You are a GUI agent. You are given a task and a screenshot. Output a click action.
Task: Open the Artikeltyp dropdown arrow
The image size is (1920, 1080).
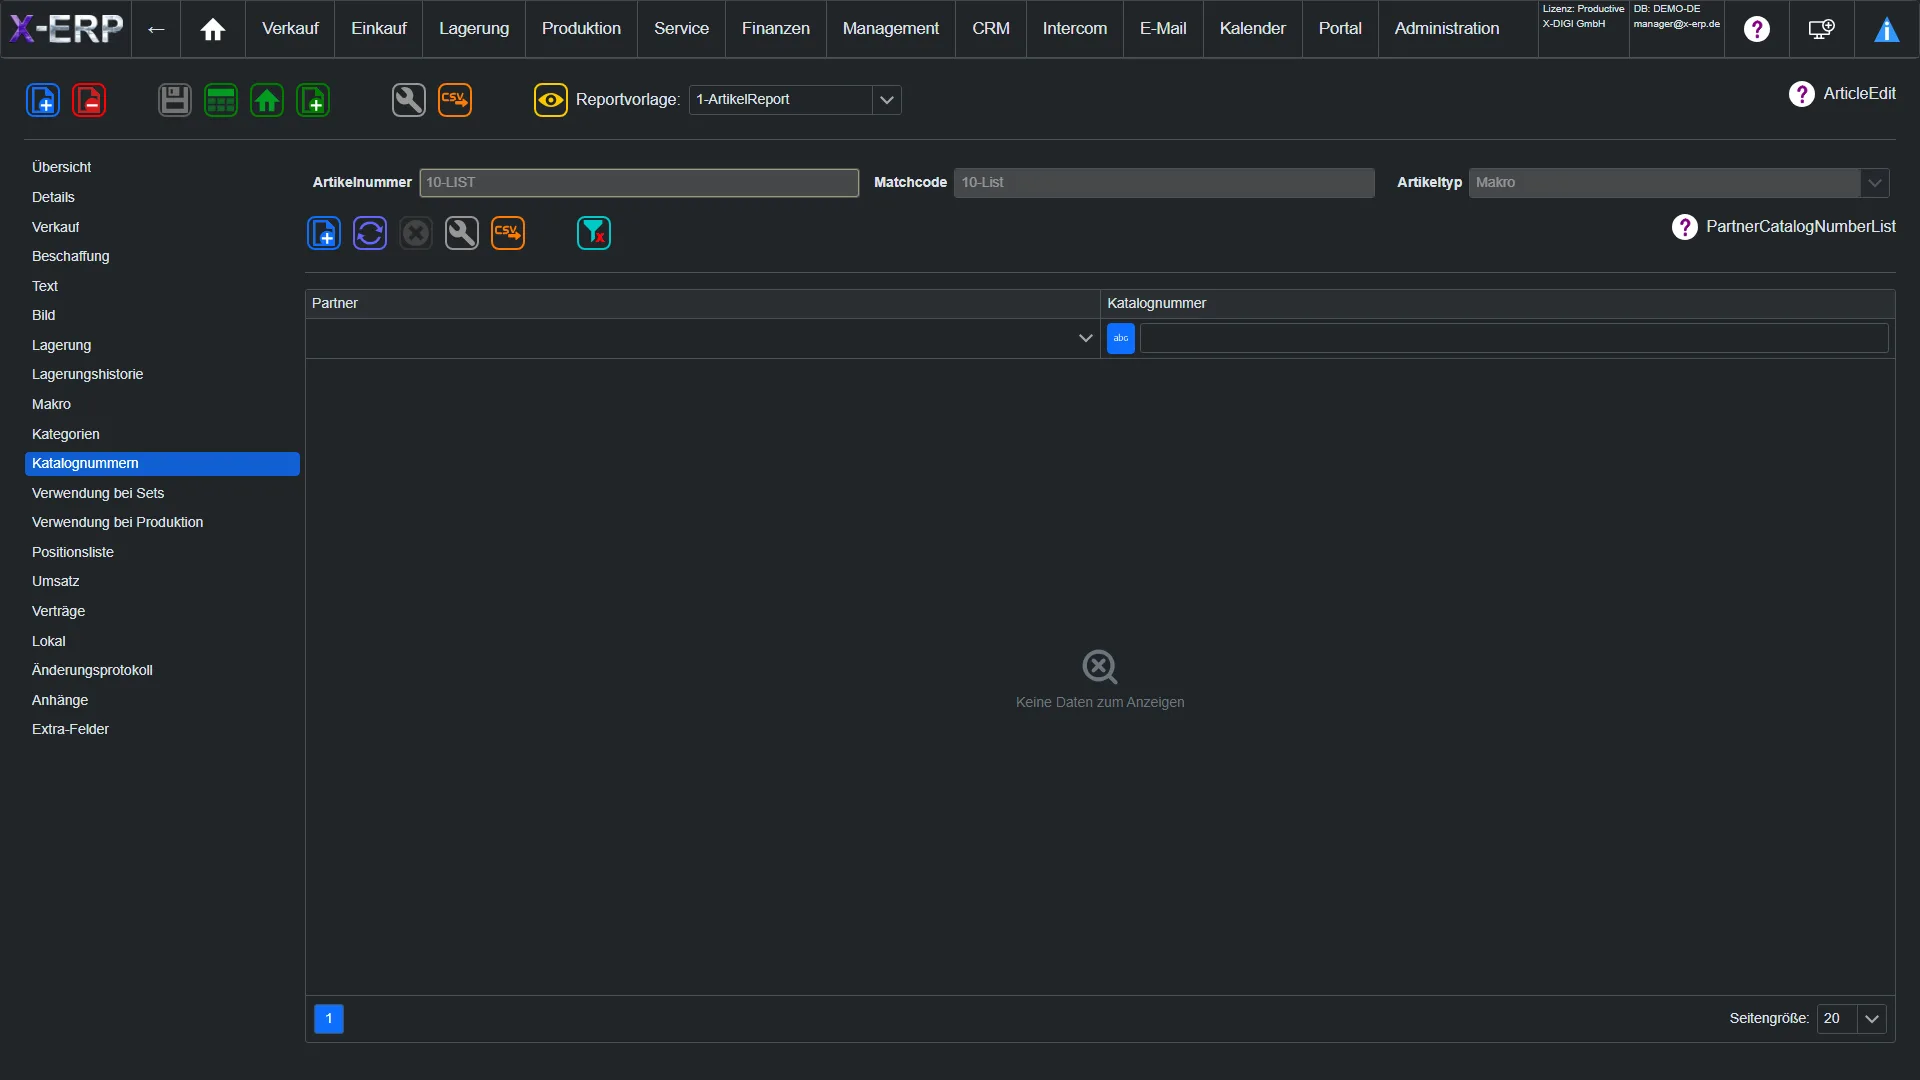1875,183
